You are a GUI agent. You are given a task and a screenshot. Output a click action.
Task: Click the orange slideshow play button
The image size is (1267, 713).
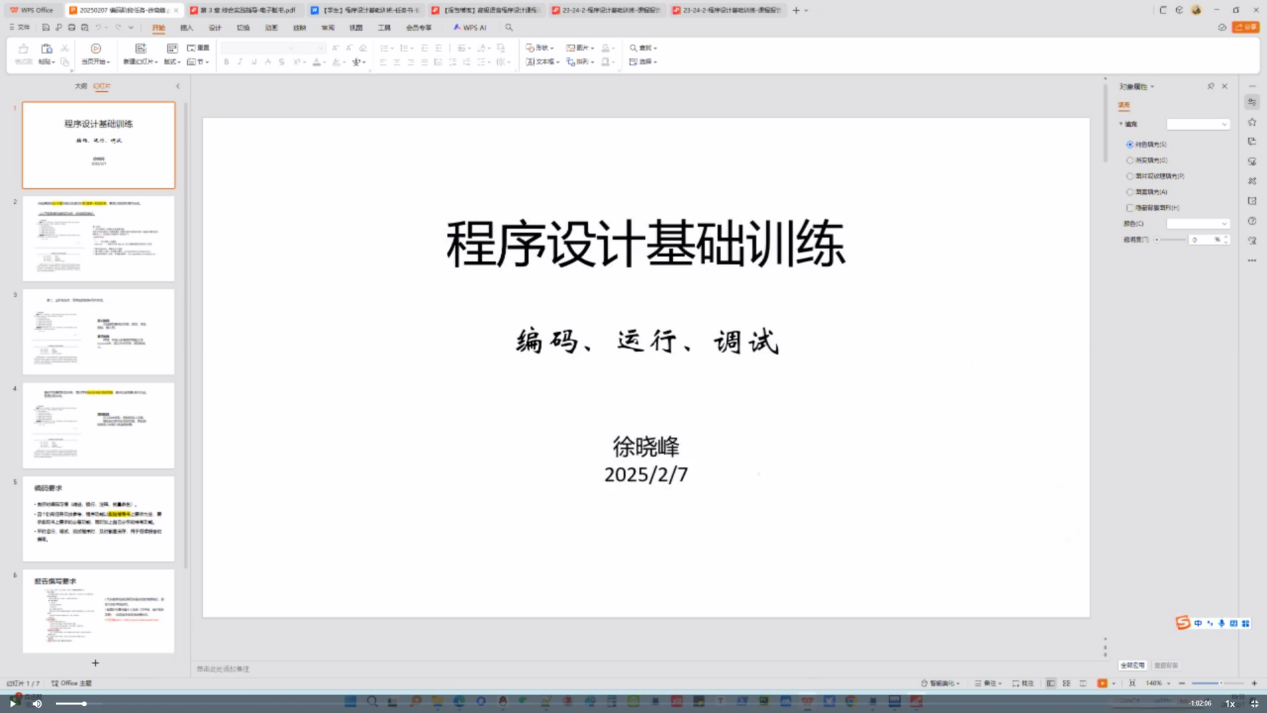click(1102, 684)
